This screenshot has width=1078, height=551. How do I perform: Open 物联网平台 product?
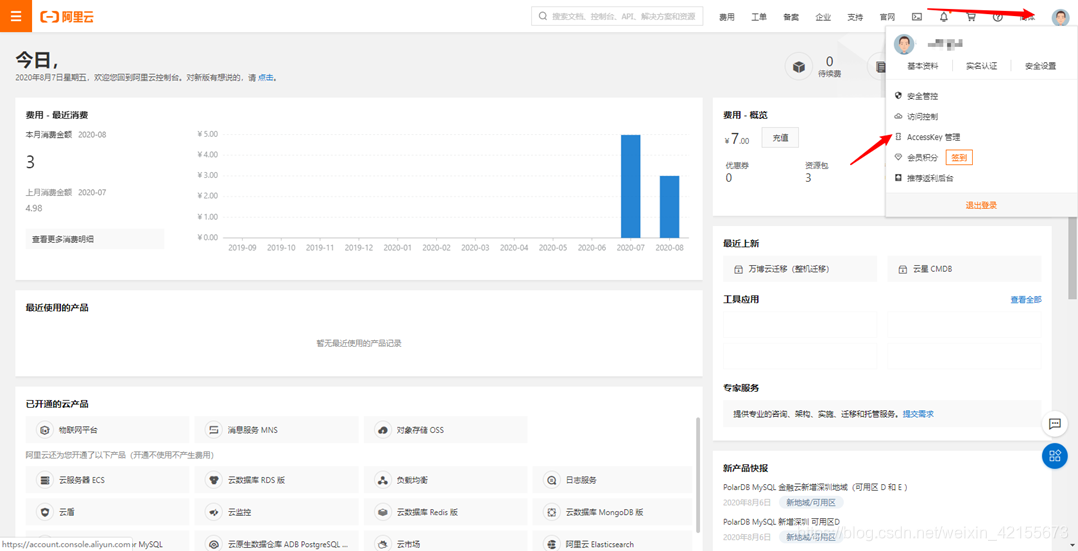107,430
